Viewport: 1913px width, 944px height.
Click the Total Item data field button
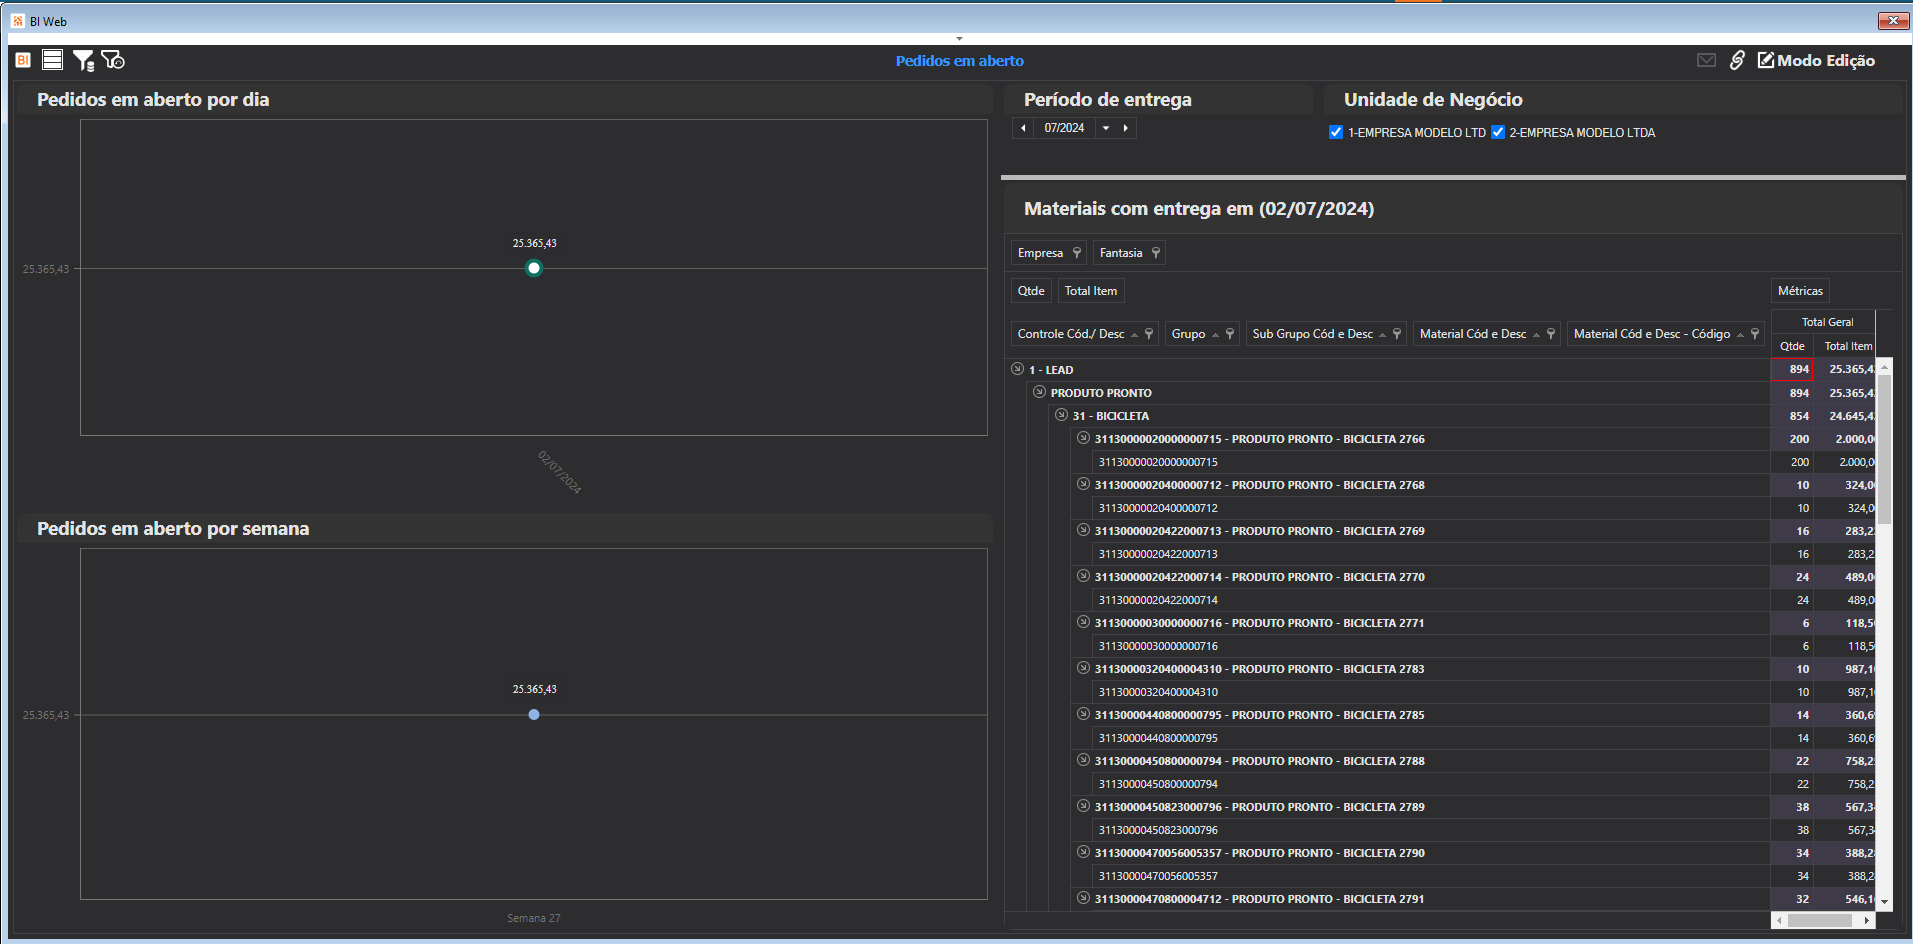point(1091,291)
